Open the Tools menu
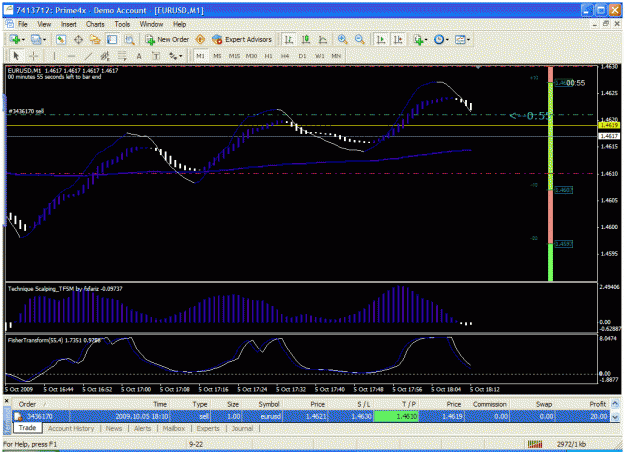Screen dimensions: 625x452 pyautogui.click(x=122, y=24)
